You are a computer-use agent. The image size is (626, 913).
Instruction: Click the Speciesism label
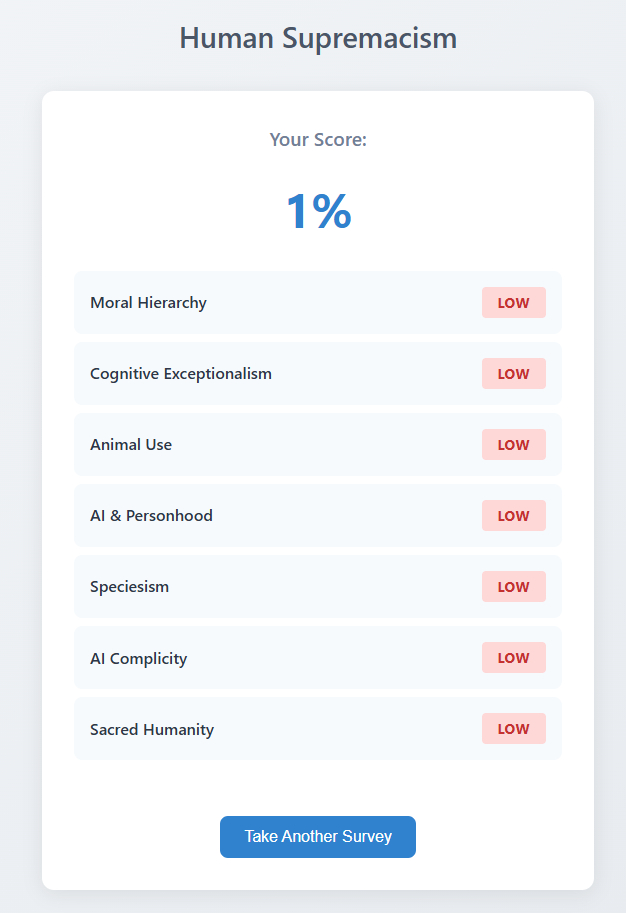[129, 587]
